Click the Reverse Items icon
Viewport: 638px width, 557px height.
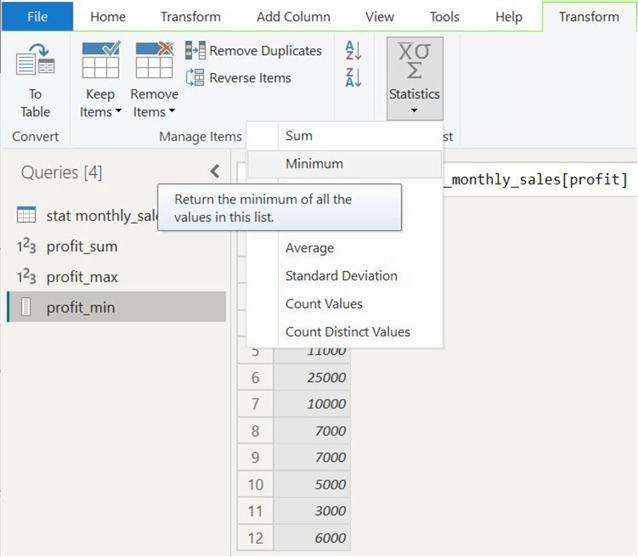tap(195, 78)
